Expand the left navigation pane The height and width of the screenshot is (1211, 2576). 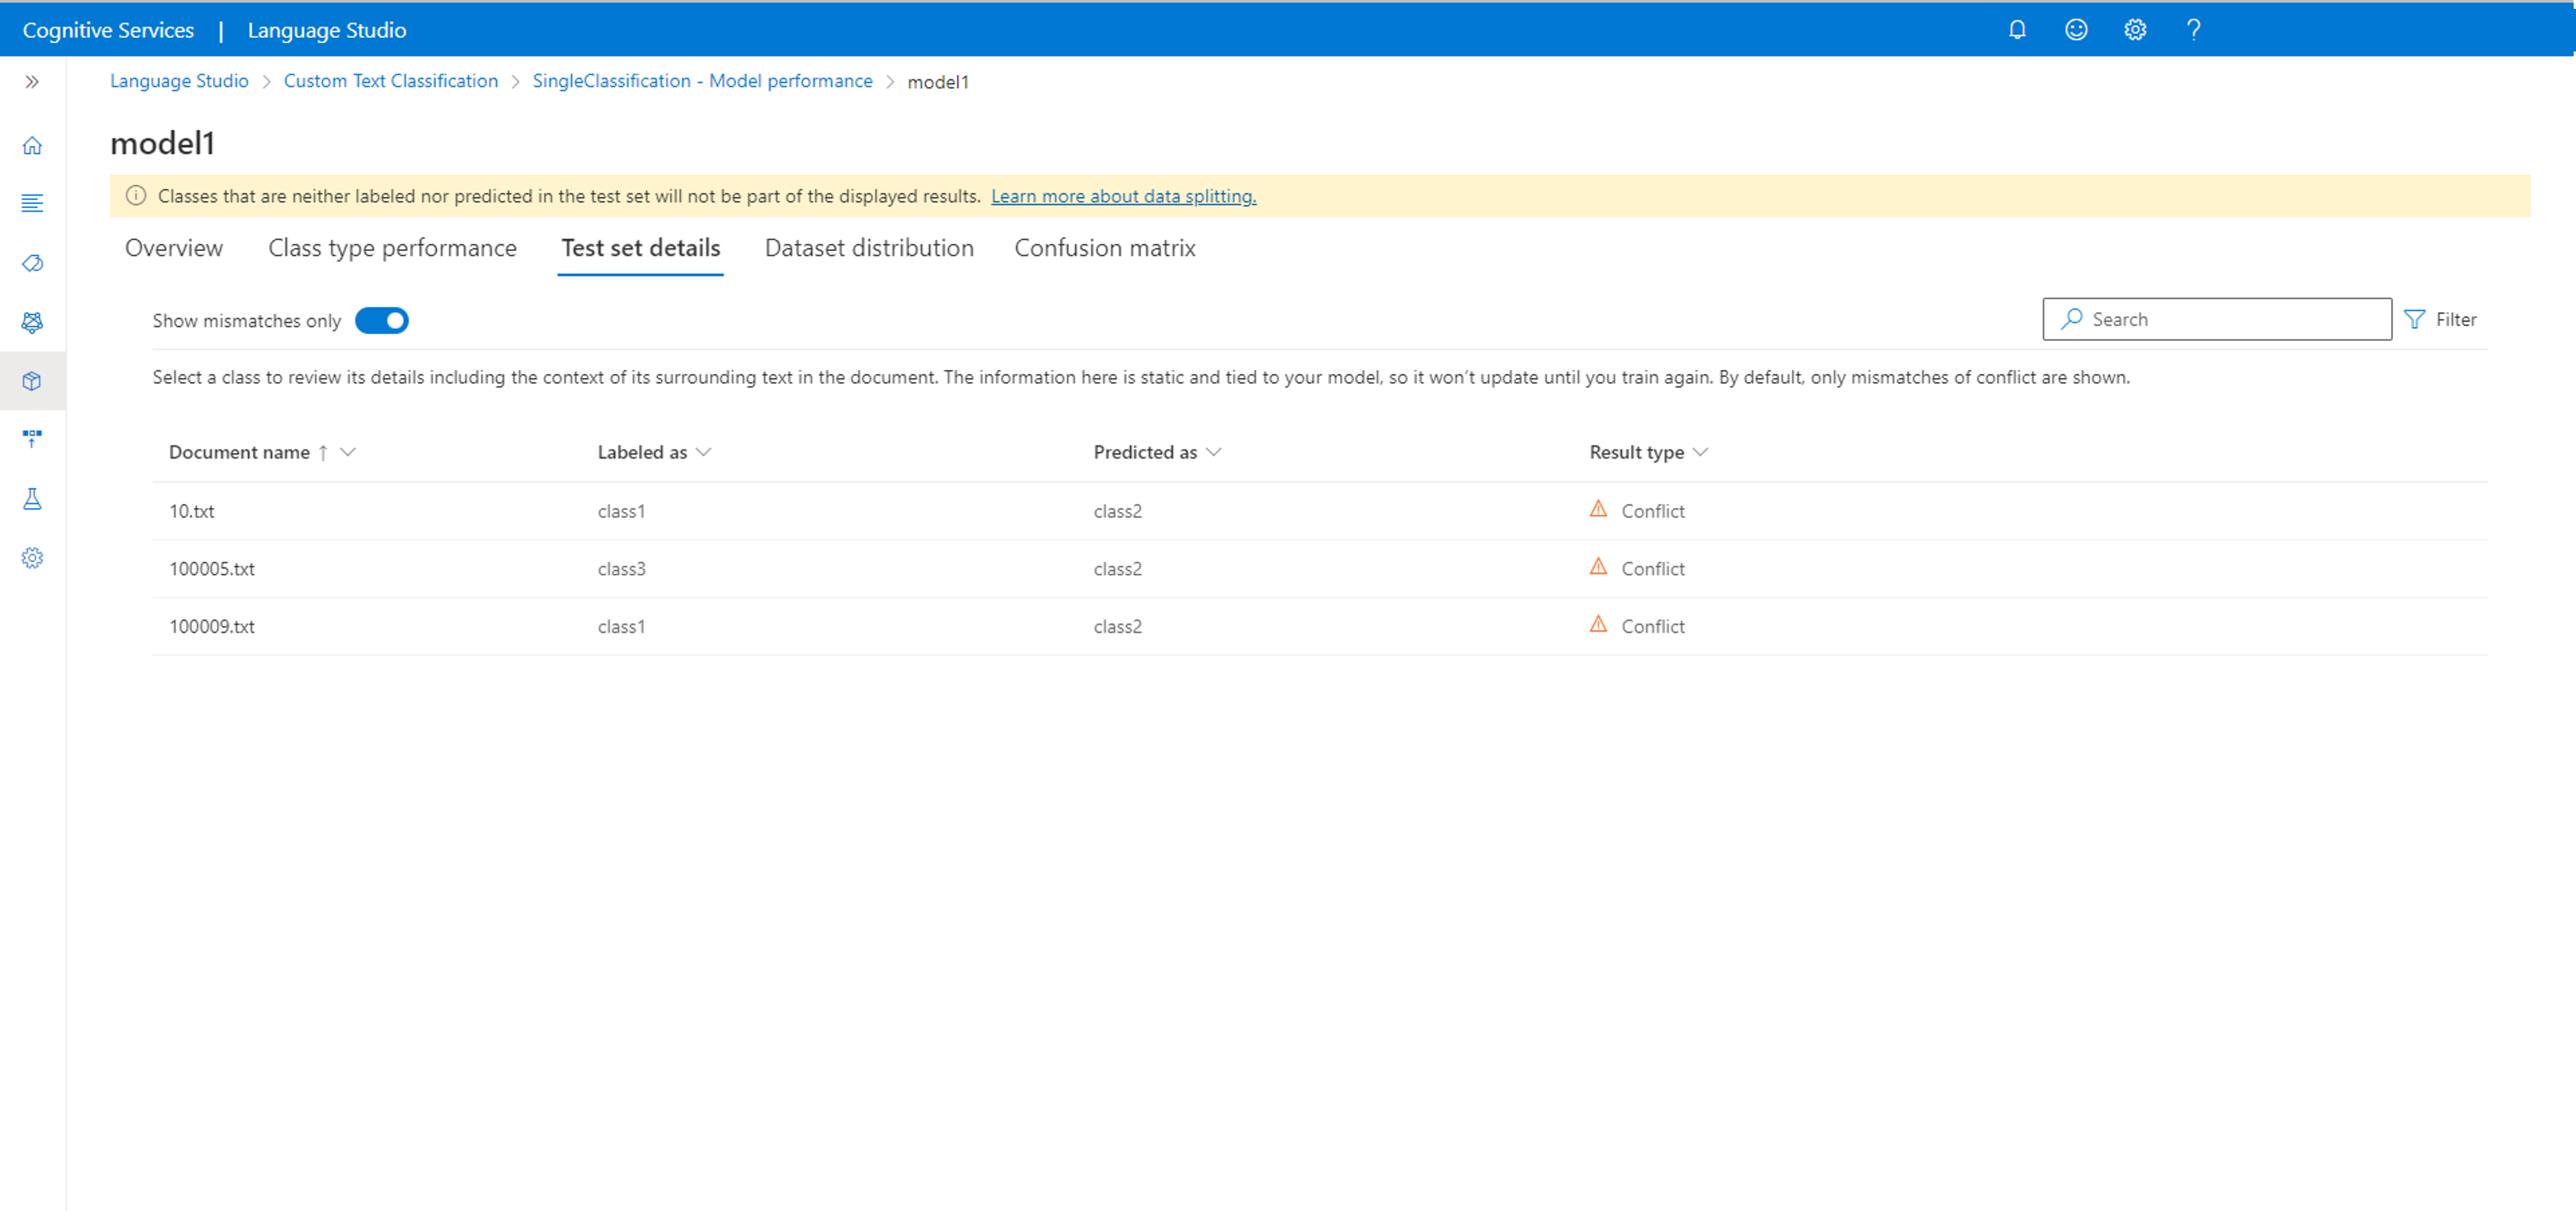(32, 82)
